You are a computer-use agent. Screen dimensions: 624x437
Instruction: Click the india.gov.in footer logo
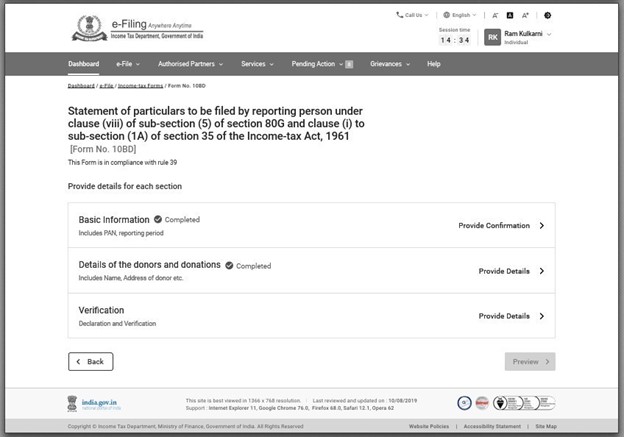(98, 402)
